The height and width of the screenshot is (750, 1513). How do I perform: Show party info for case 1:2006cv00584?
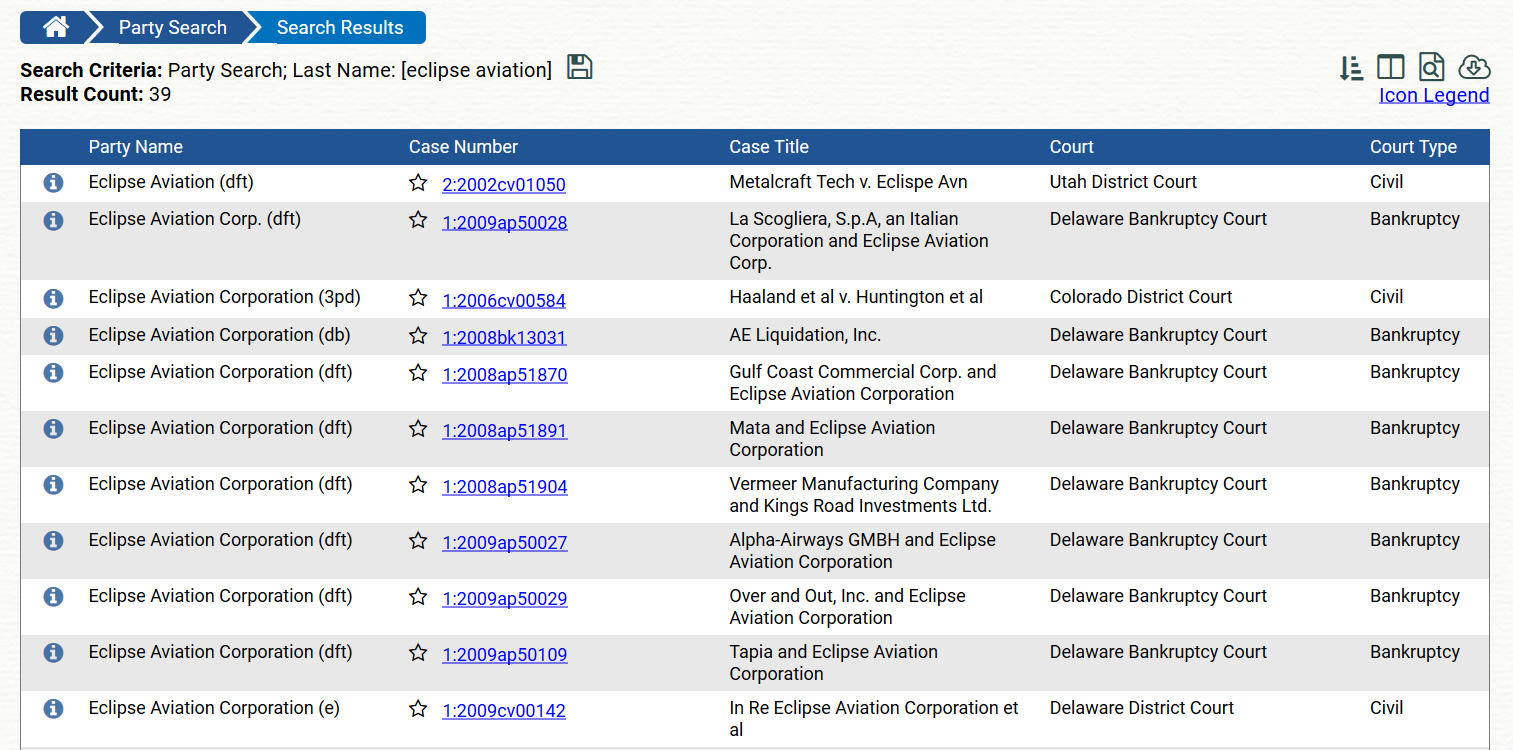(x=54, y=298)
